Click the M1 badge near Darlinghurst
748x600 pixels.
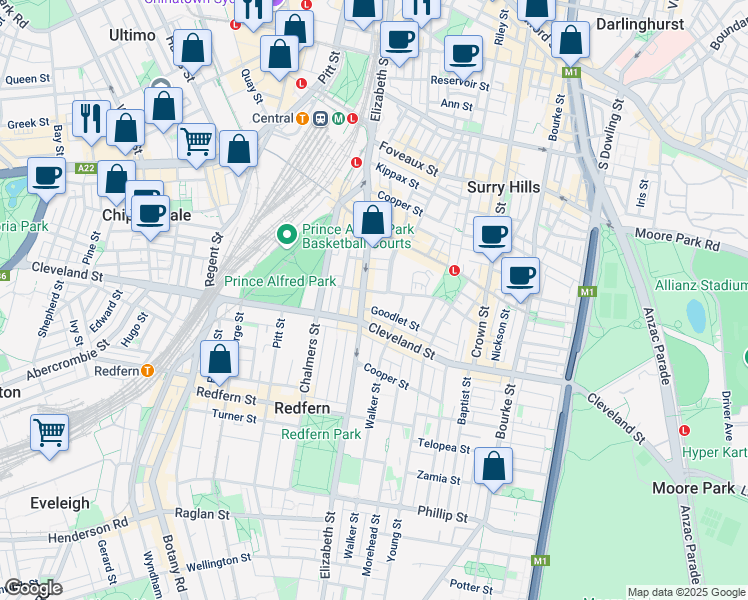coord(571,72)
